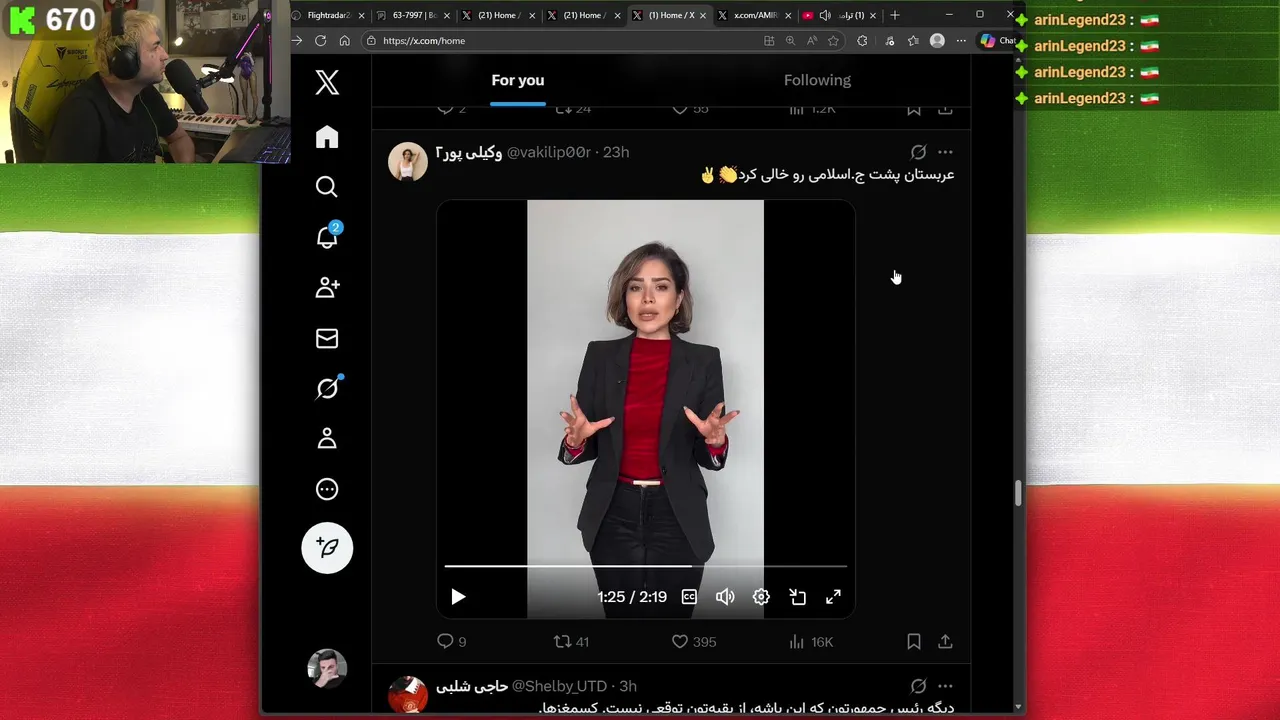Switch to the Flightradar browser tab
The image size is (1280, 720).
(328, 15)
